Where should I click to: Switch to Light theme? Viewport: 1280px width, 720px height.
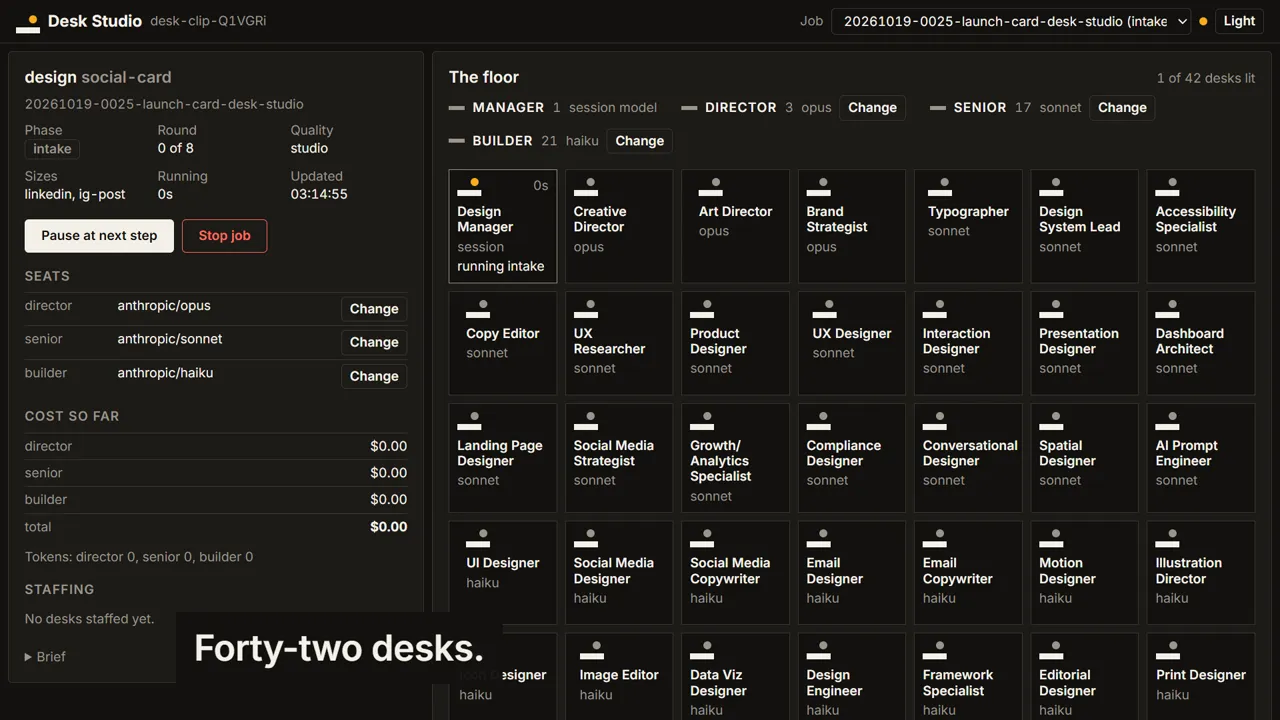[1239, 21]
